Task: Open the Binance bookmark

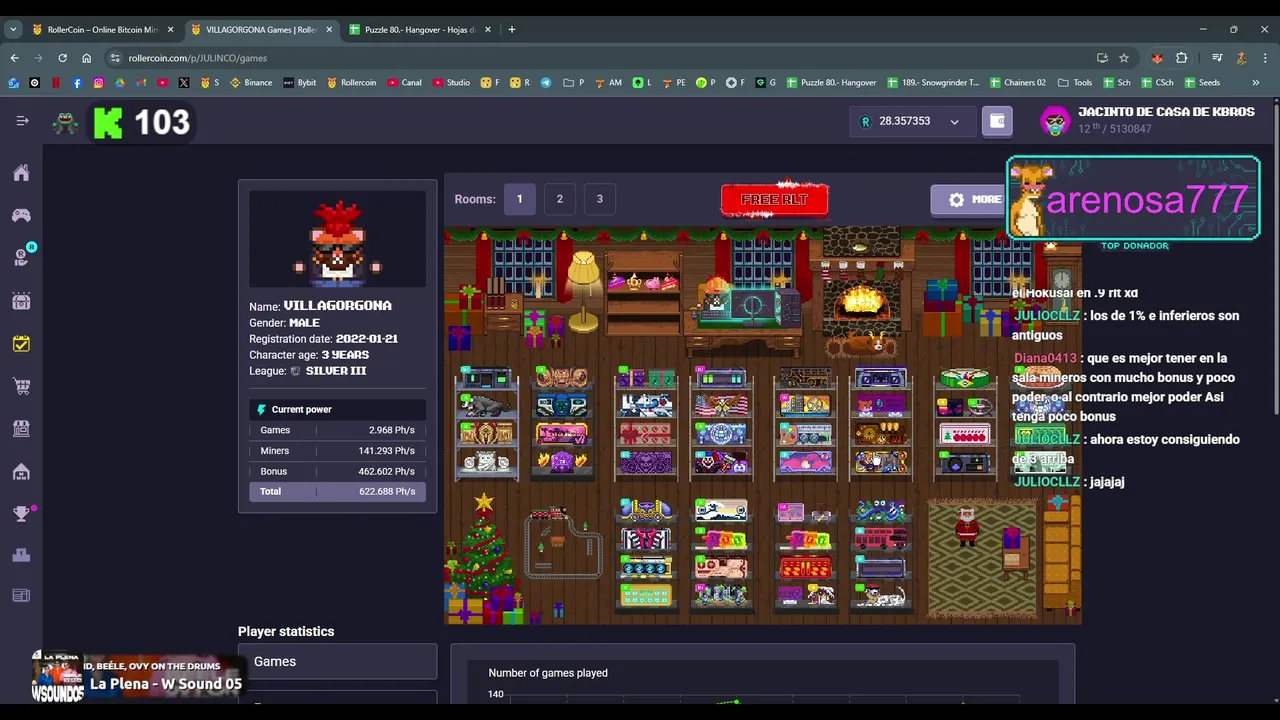Action: 251,83
